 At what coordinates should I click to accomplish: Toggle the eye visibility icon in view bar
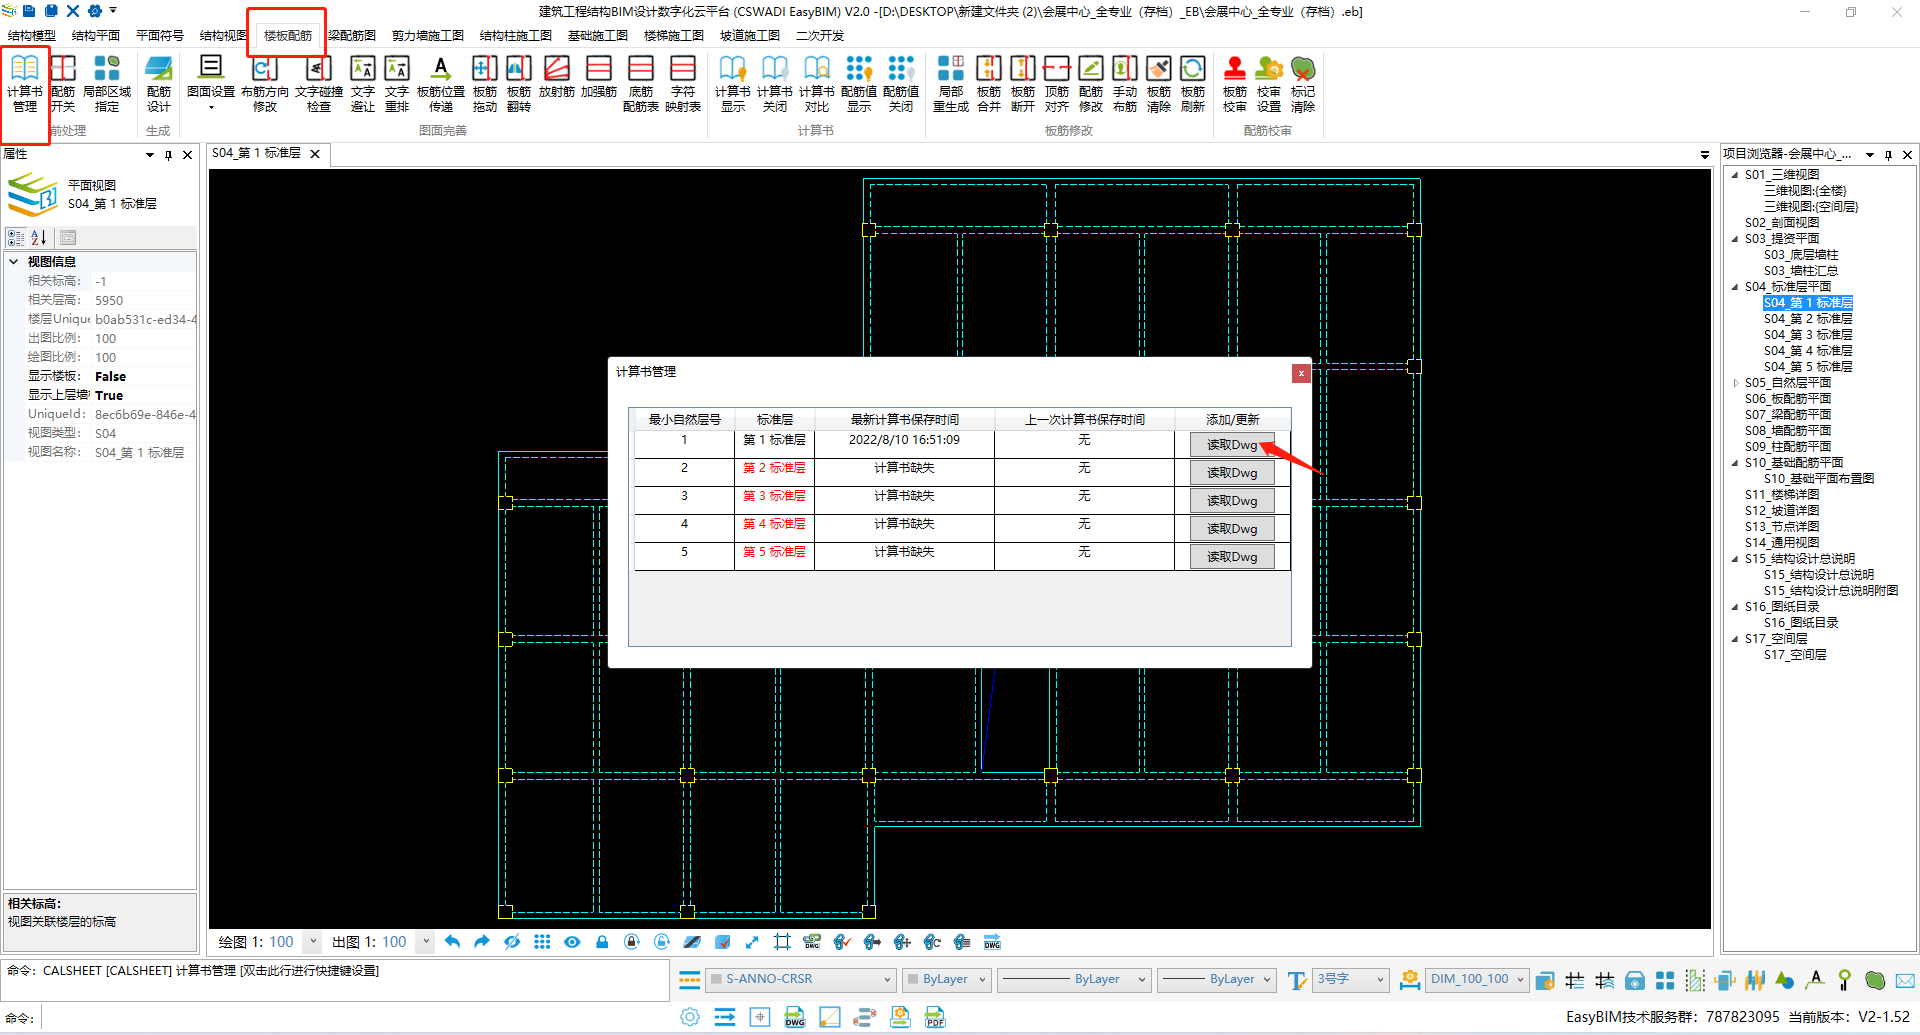[572, 942]
